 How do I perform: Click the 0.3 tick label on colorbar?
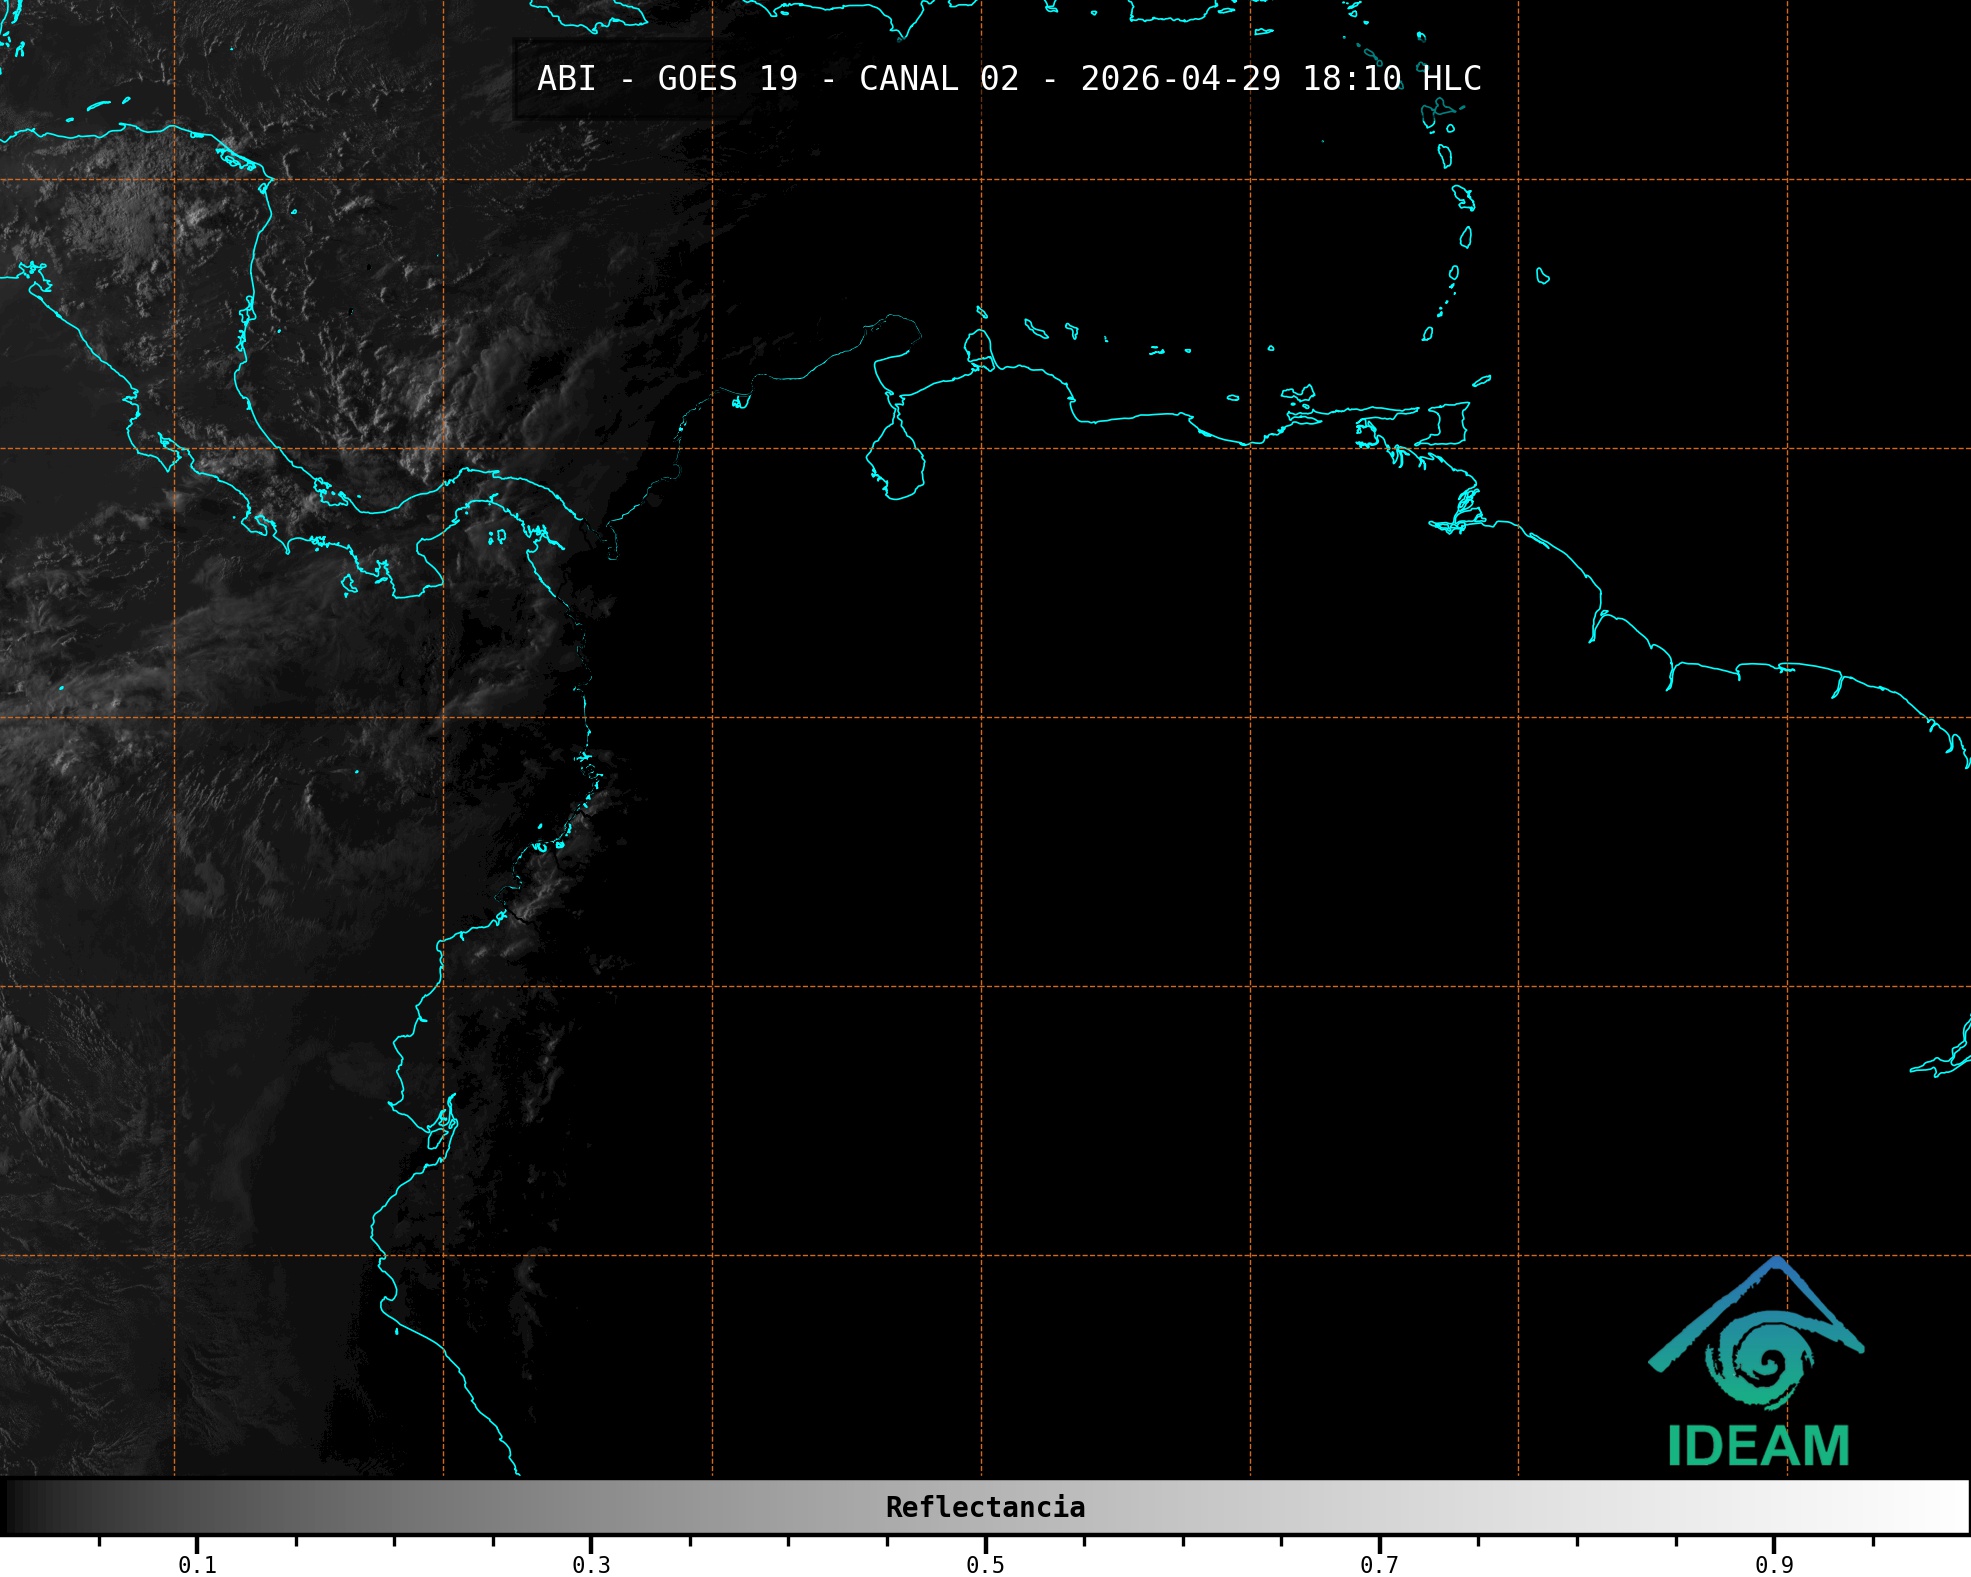coord(591,1565)
